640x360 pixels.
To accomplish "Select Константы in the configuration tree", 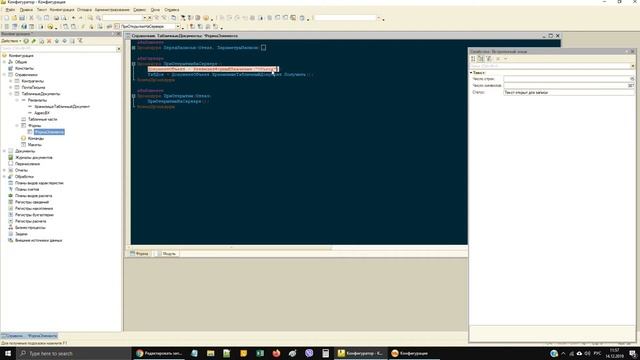I will [24, 69].
